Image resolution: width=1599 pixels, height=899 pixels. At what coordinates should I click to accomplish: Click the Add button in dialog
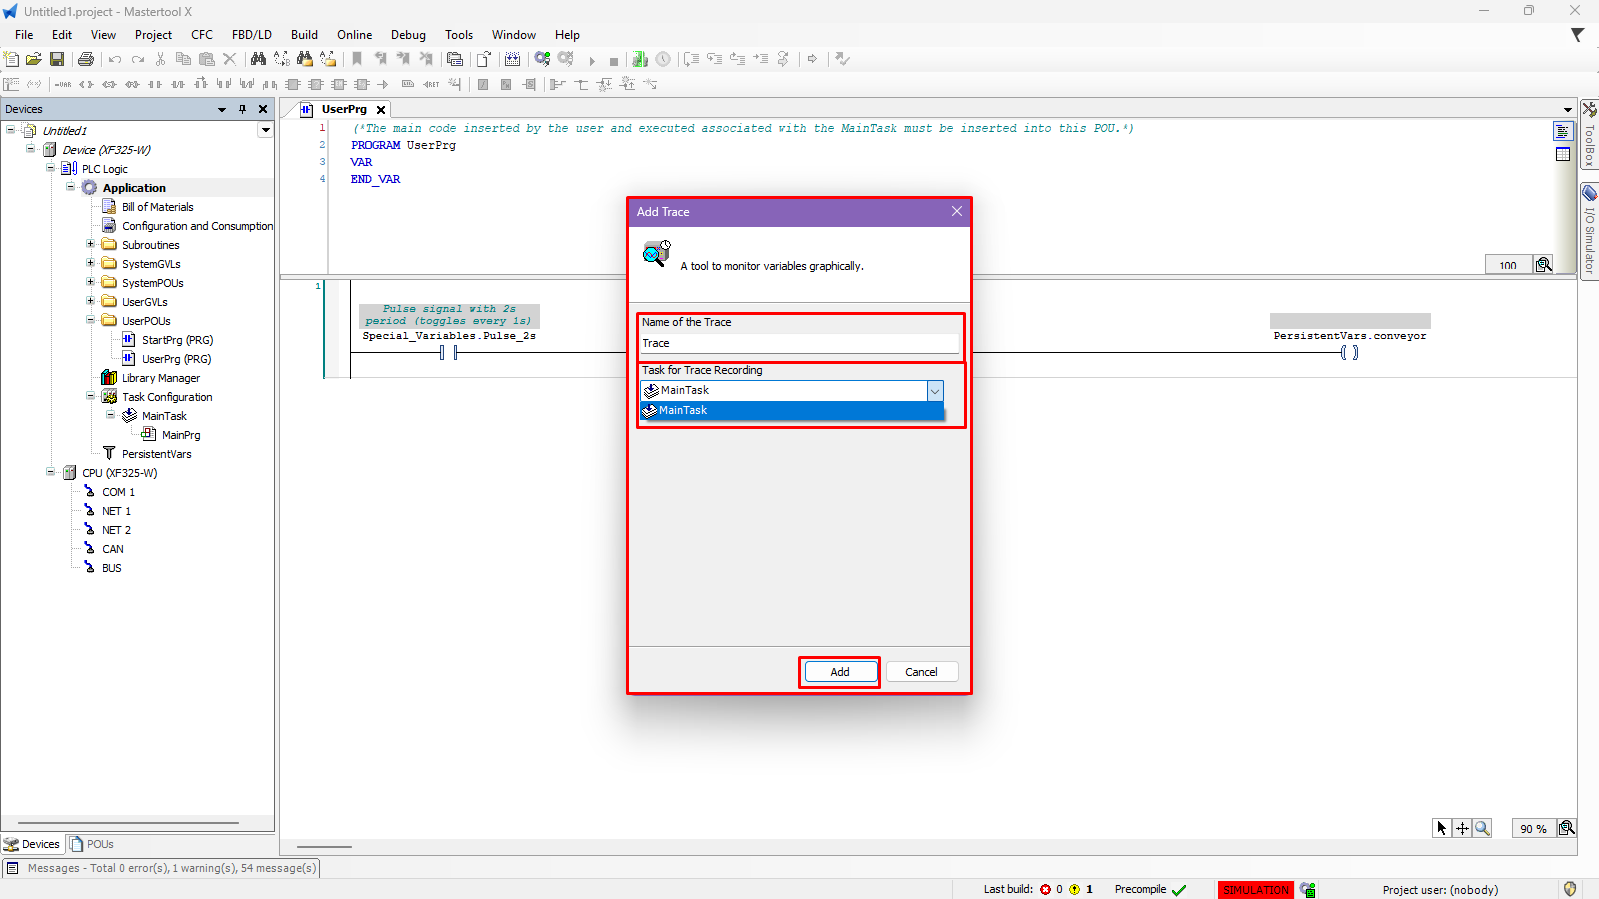pos(839,672)
